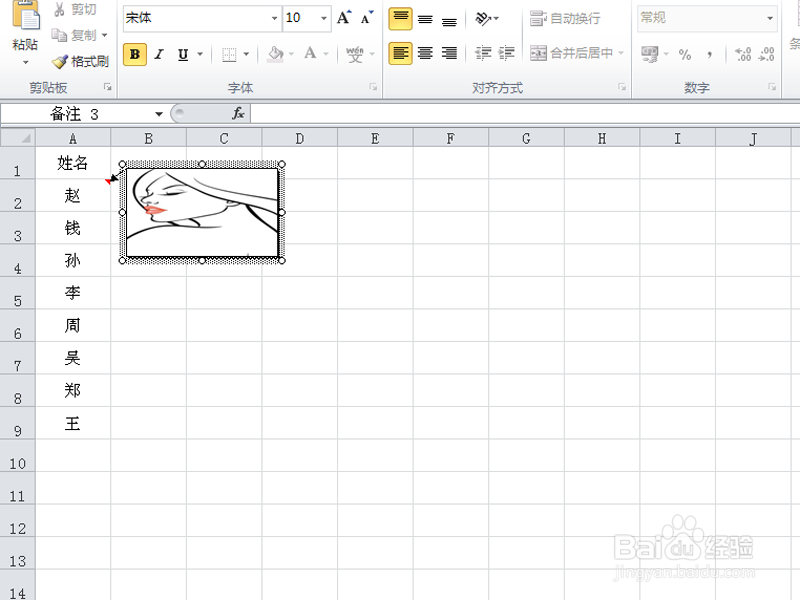
Task: Increase font size with the large A icon
Action: click(344, 18)
